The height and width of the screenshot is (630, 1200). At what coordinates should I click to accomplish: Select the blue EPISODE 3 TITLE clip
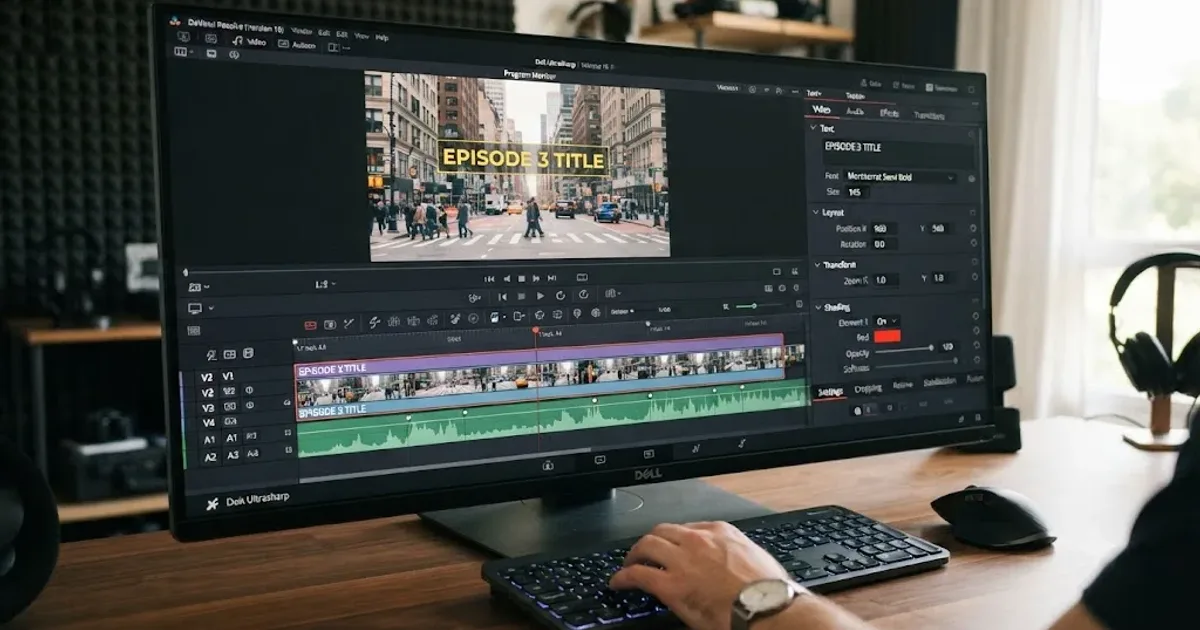540,393
